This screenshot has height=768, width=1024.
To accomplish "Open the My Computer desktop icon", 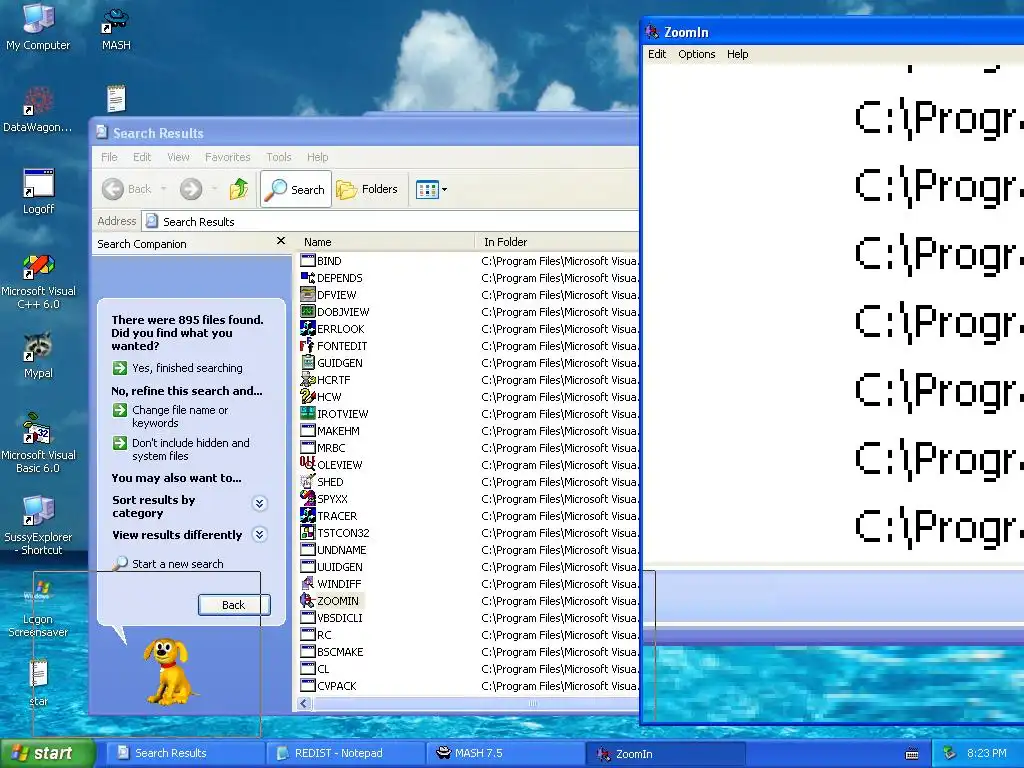I will (x=38, y=26).
